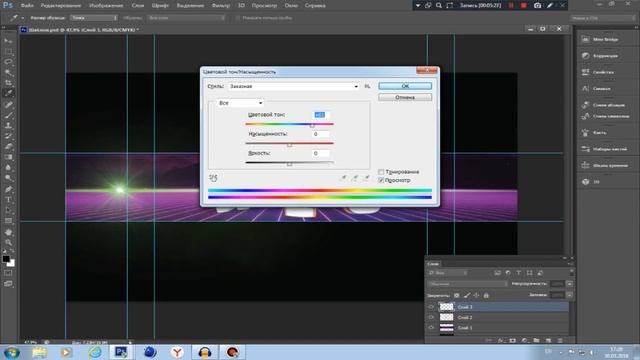Select the Clone Stamp tool
The height and width of the screenshot is (360, 640).
8,126
